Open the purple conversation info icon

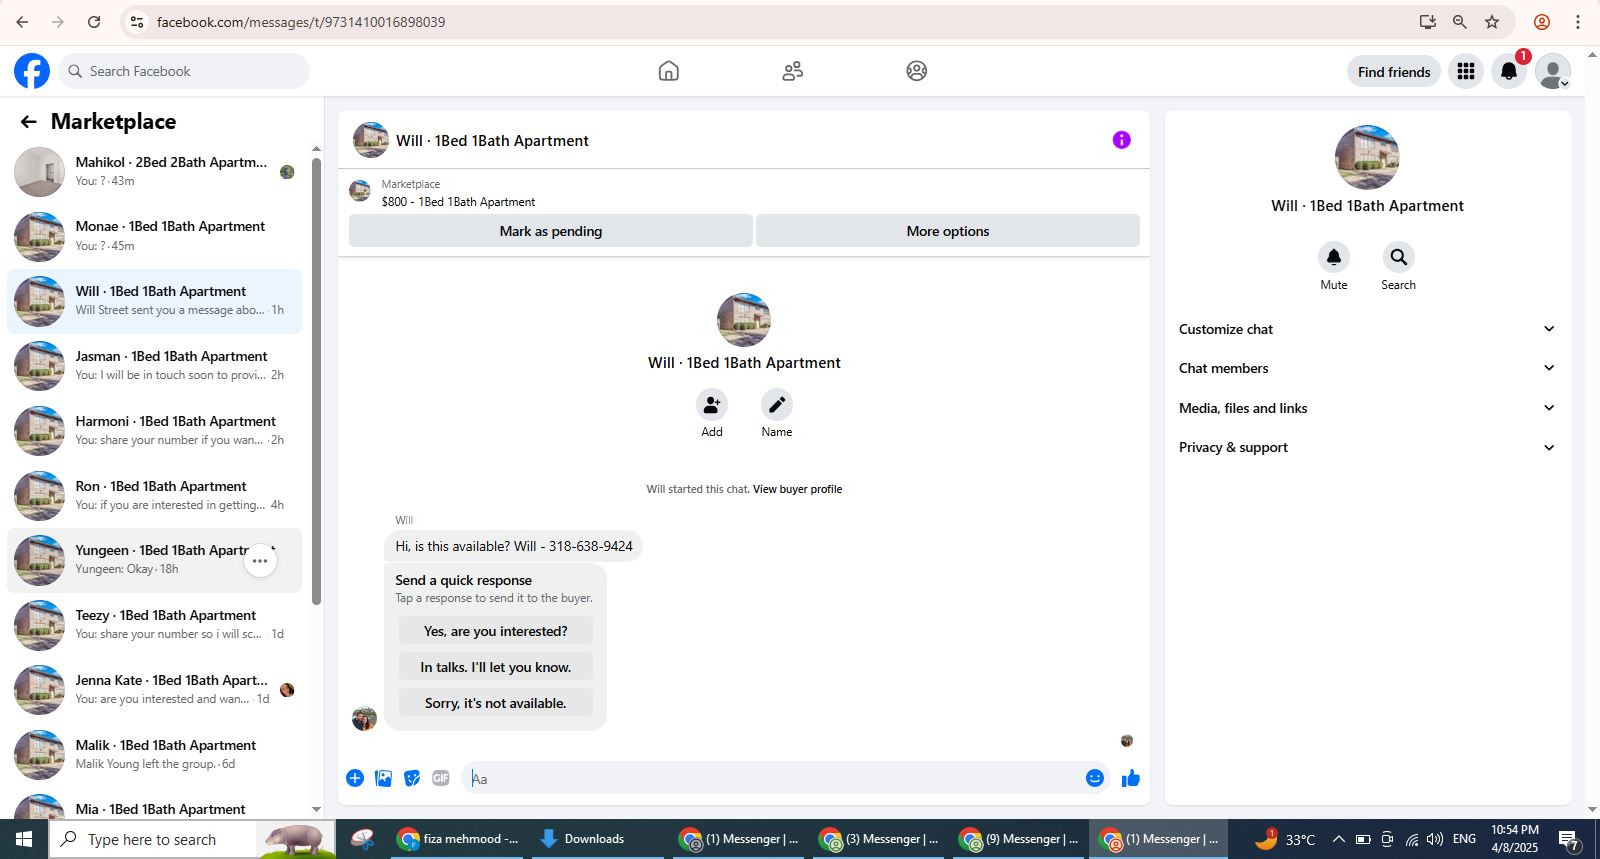click(x=1122, y=140)
